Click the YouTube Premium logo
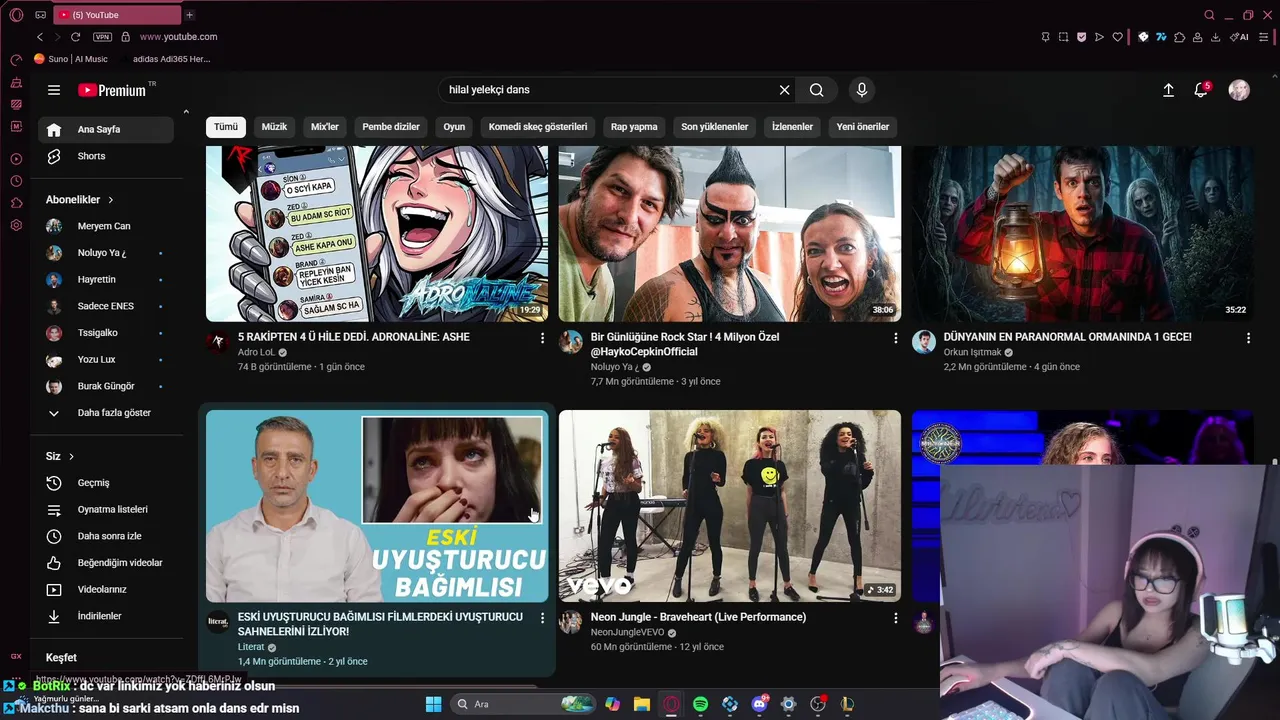 112,90
